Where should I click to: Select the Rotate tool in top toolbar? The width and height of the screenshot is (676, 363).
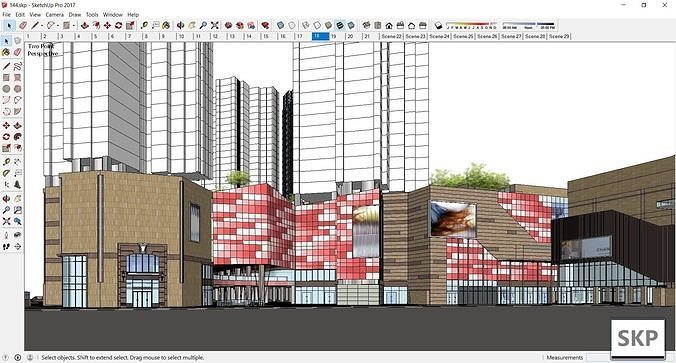(x=119, y=25)
